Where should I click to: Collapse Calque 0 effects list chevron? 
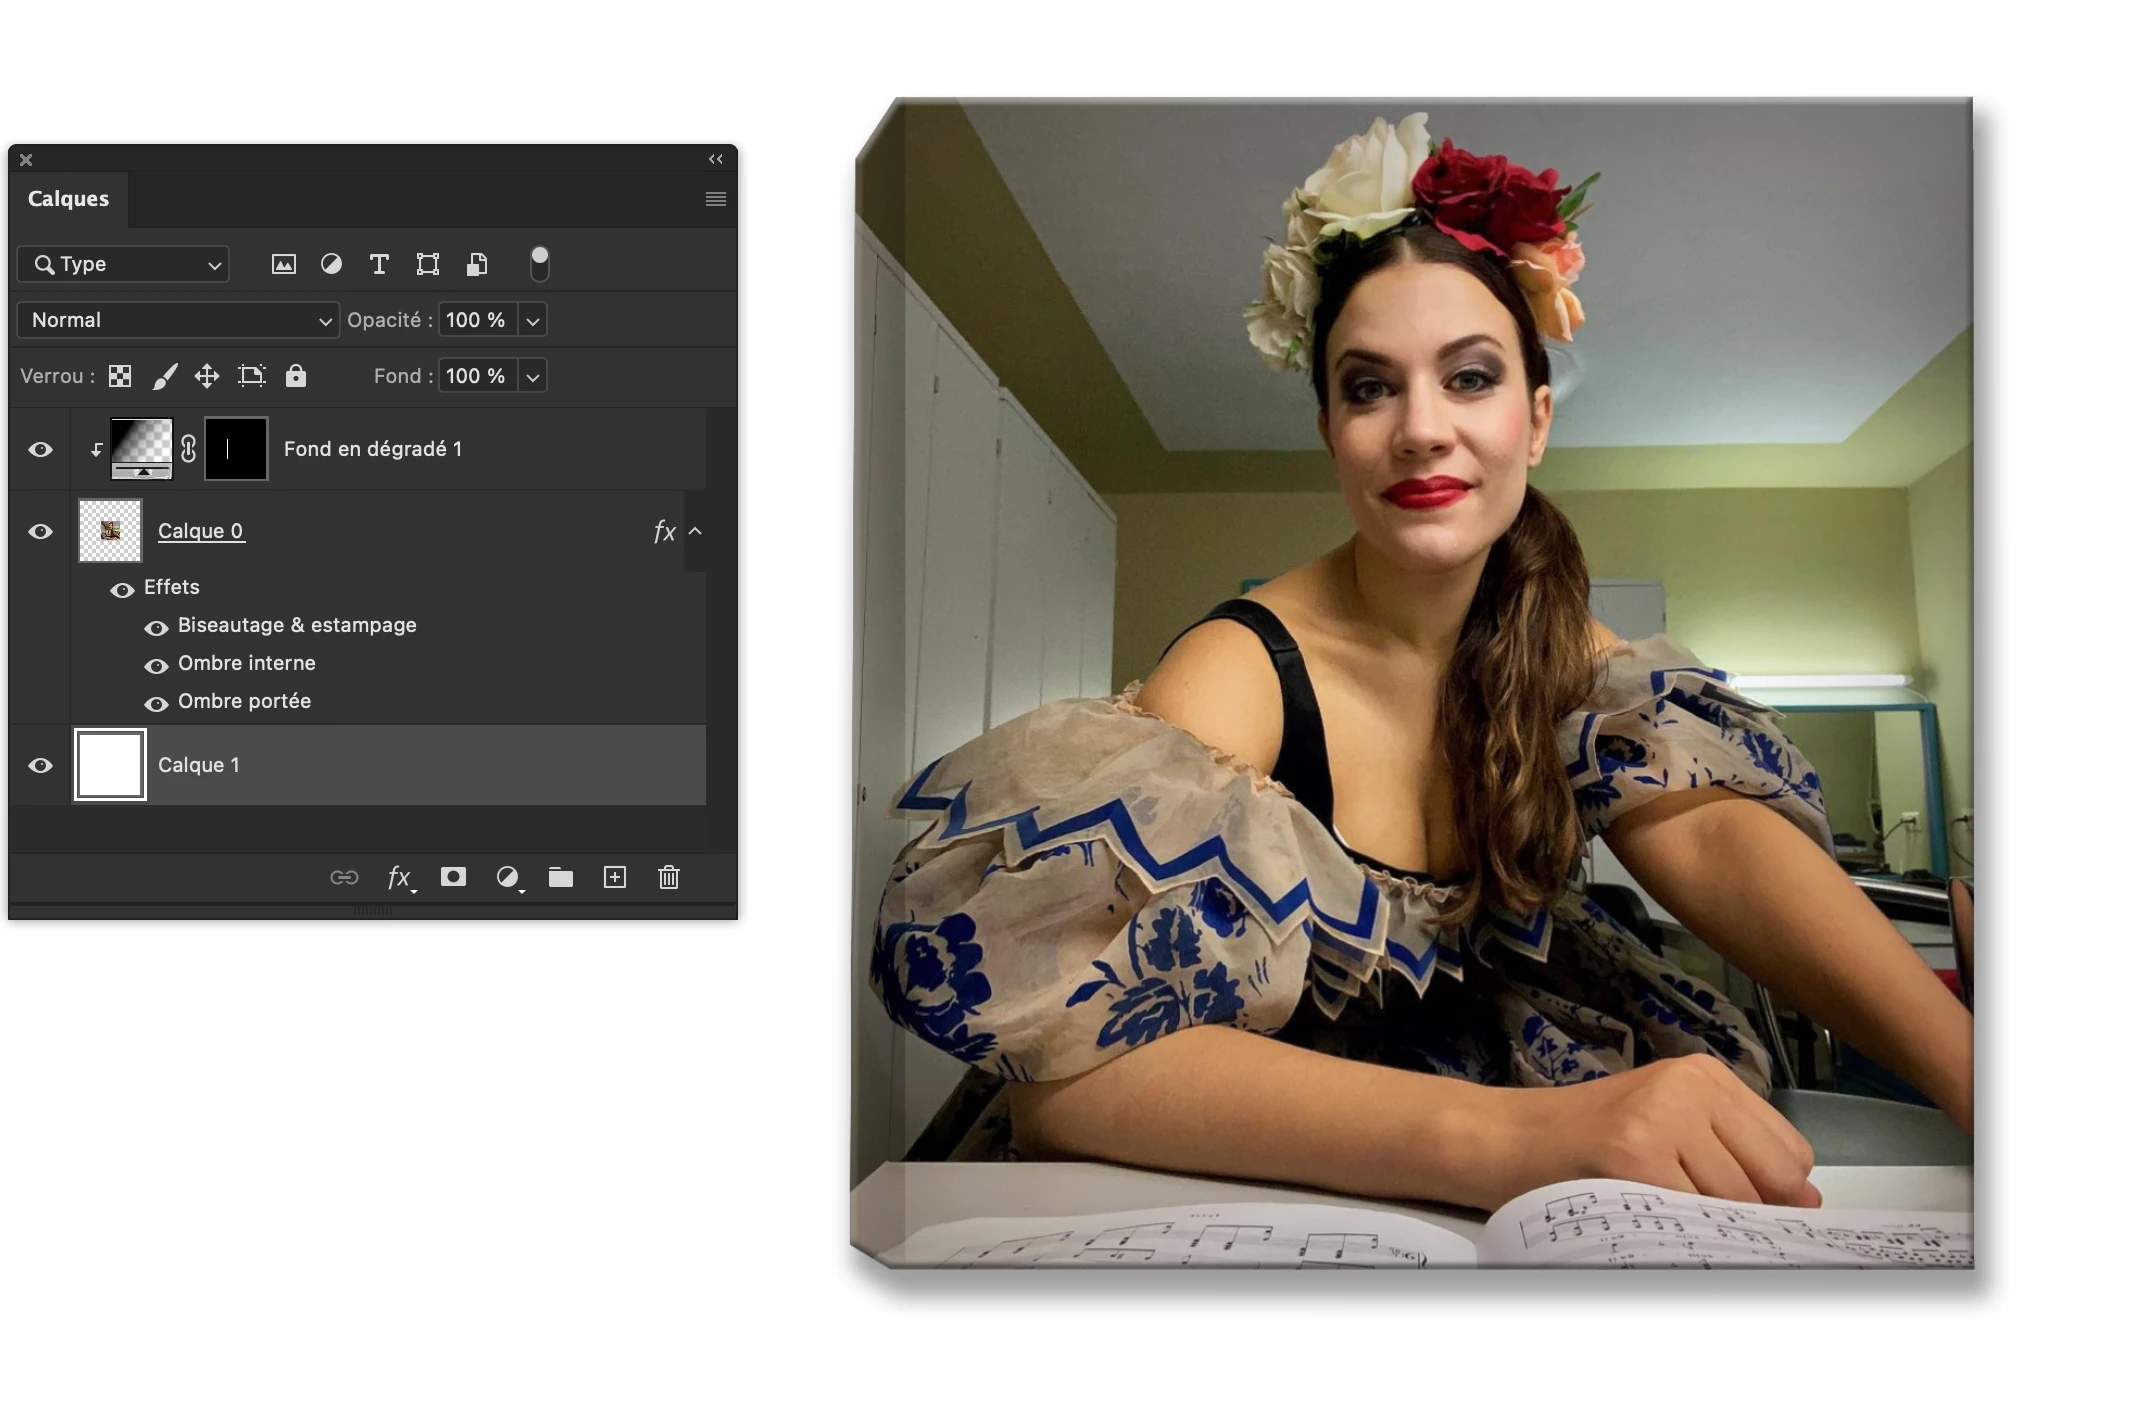pos(695,531)
